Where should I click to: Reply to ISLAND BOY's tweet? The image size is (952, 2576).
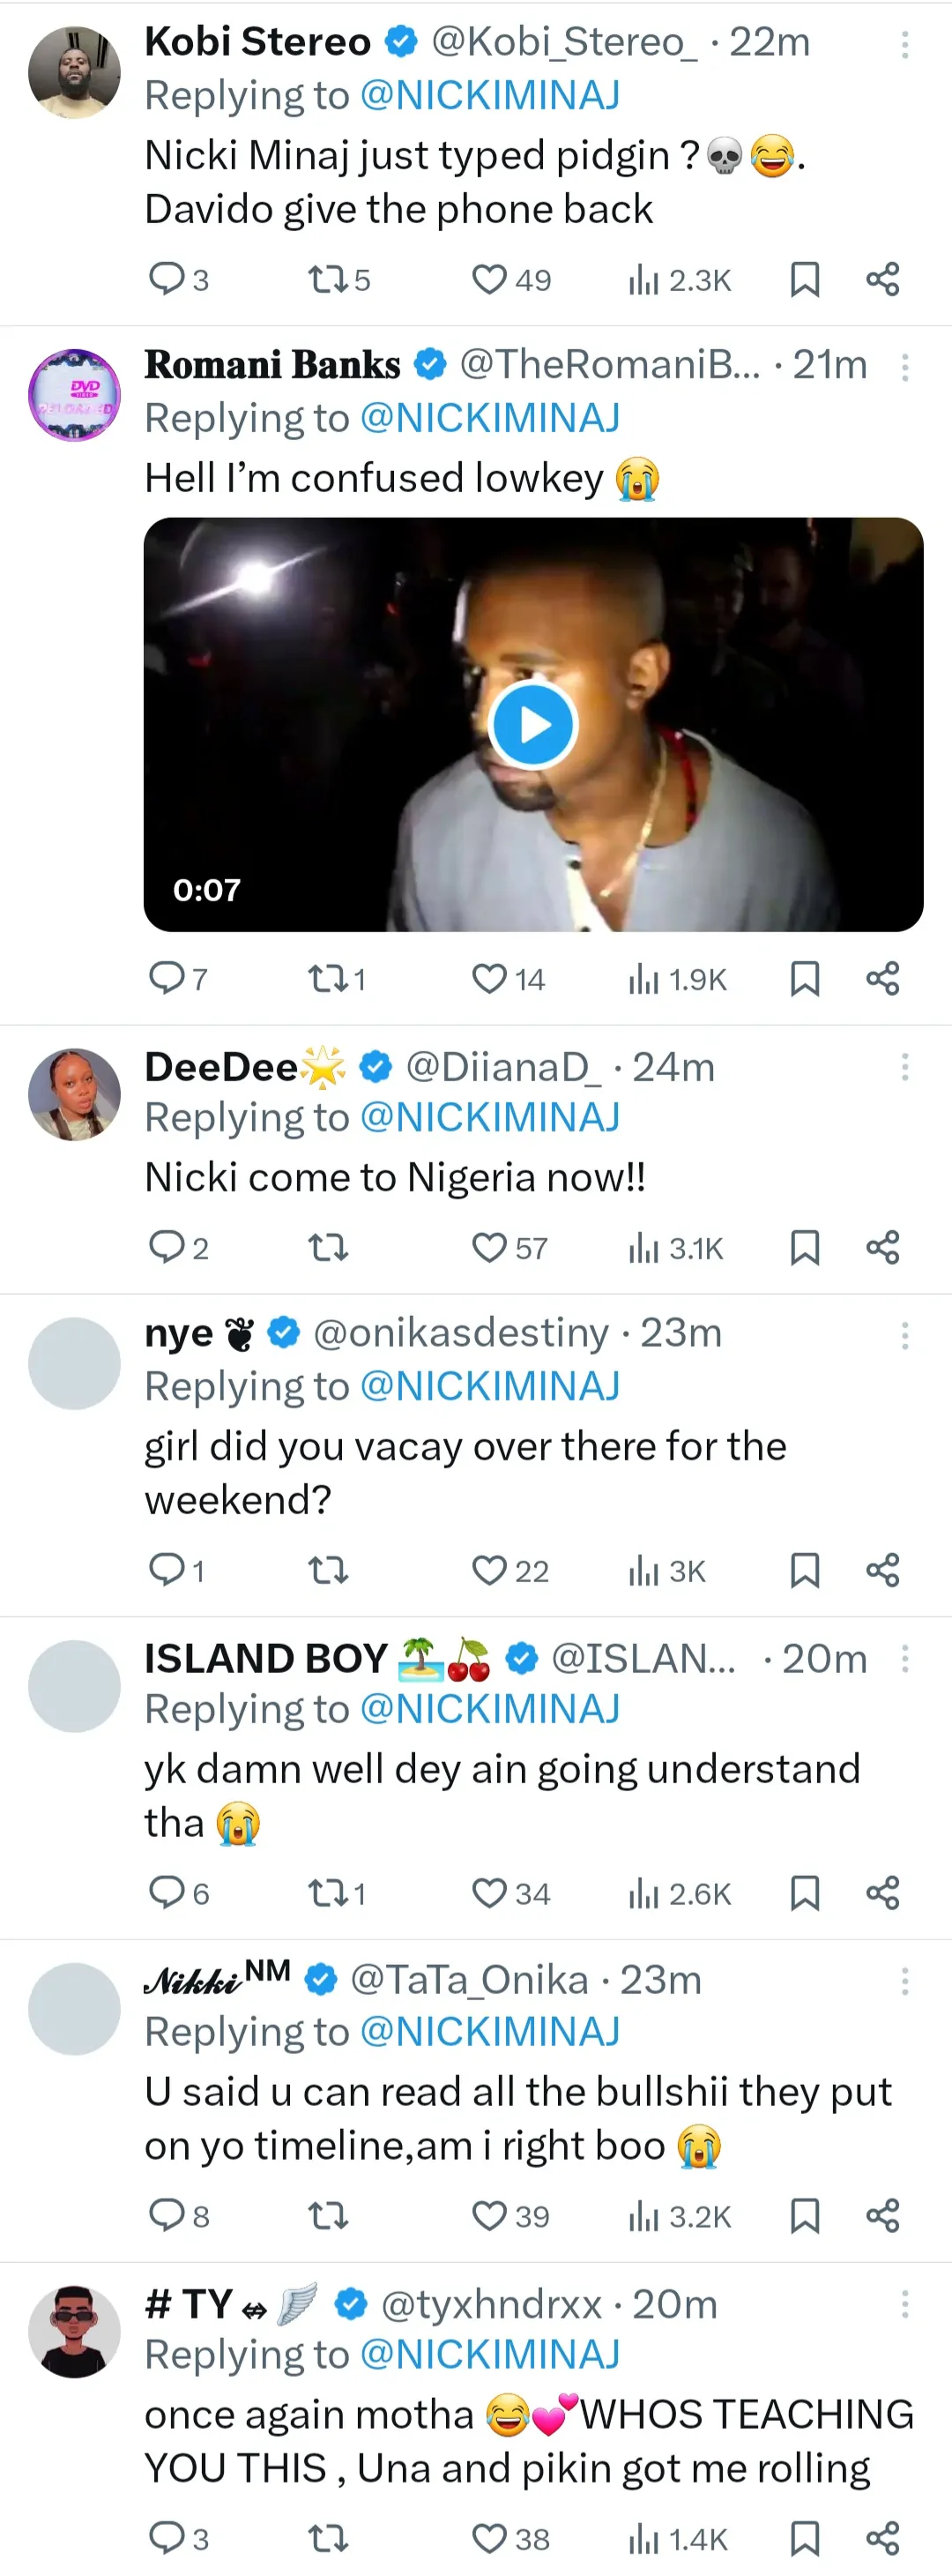[166, 1892]
